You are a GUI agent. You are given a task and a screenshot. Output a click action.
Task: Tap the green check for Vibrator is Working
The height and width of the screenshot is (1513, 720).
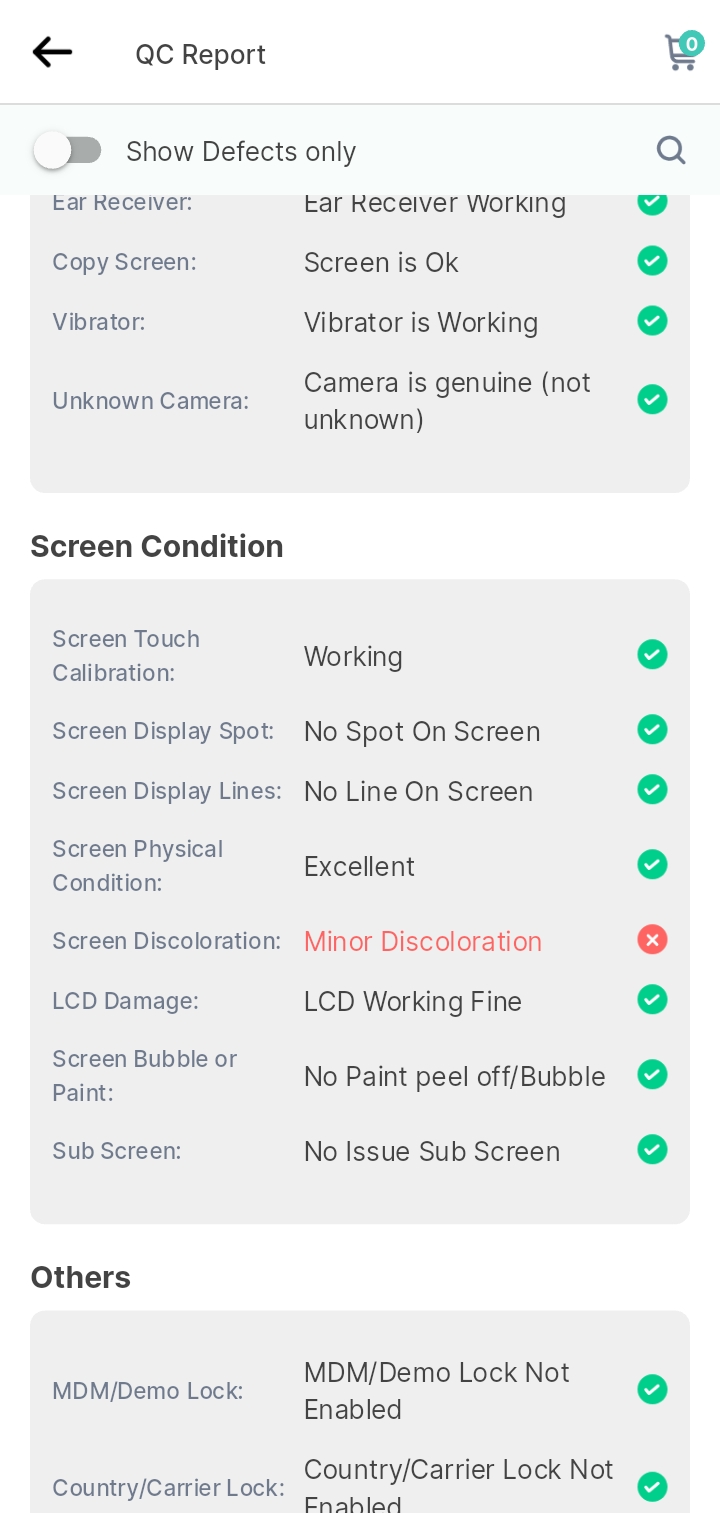tap(652, 321)
